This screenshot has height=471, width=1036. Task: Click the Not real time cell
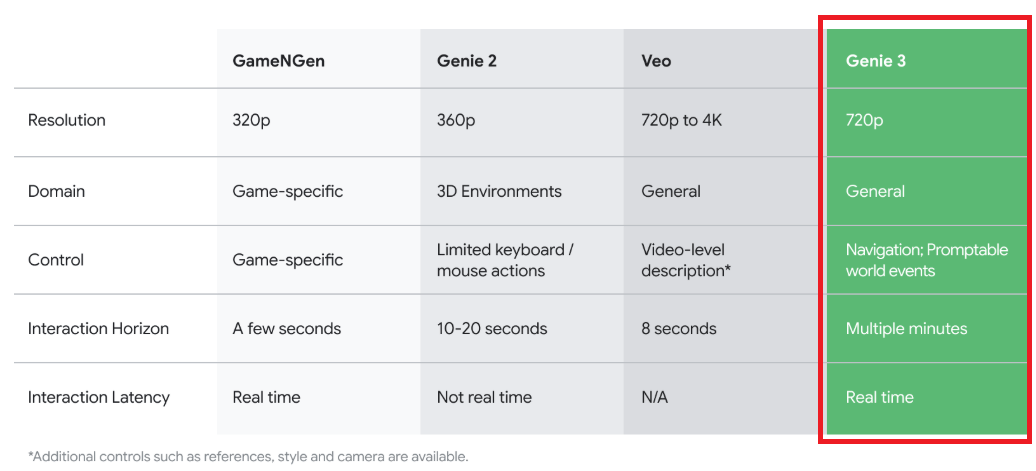click(484, 397)
